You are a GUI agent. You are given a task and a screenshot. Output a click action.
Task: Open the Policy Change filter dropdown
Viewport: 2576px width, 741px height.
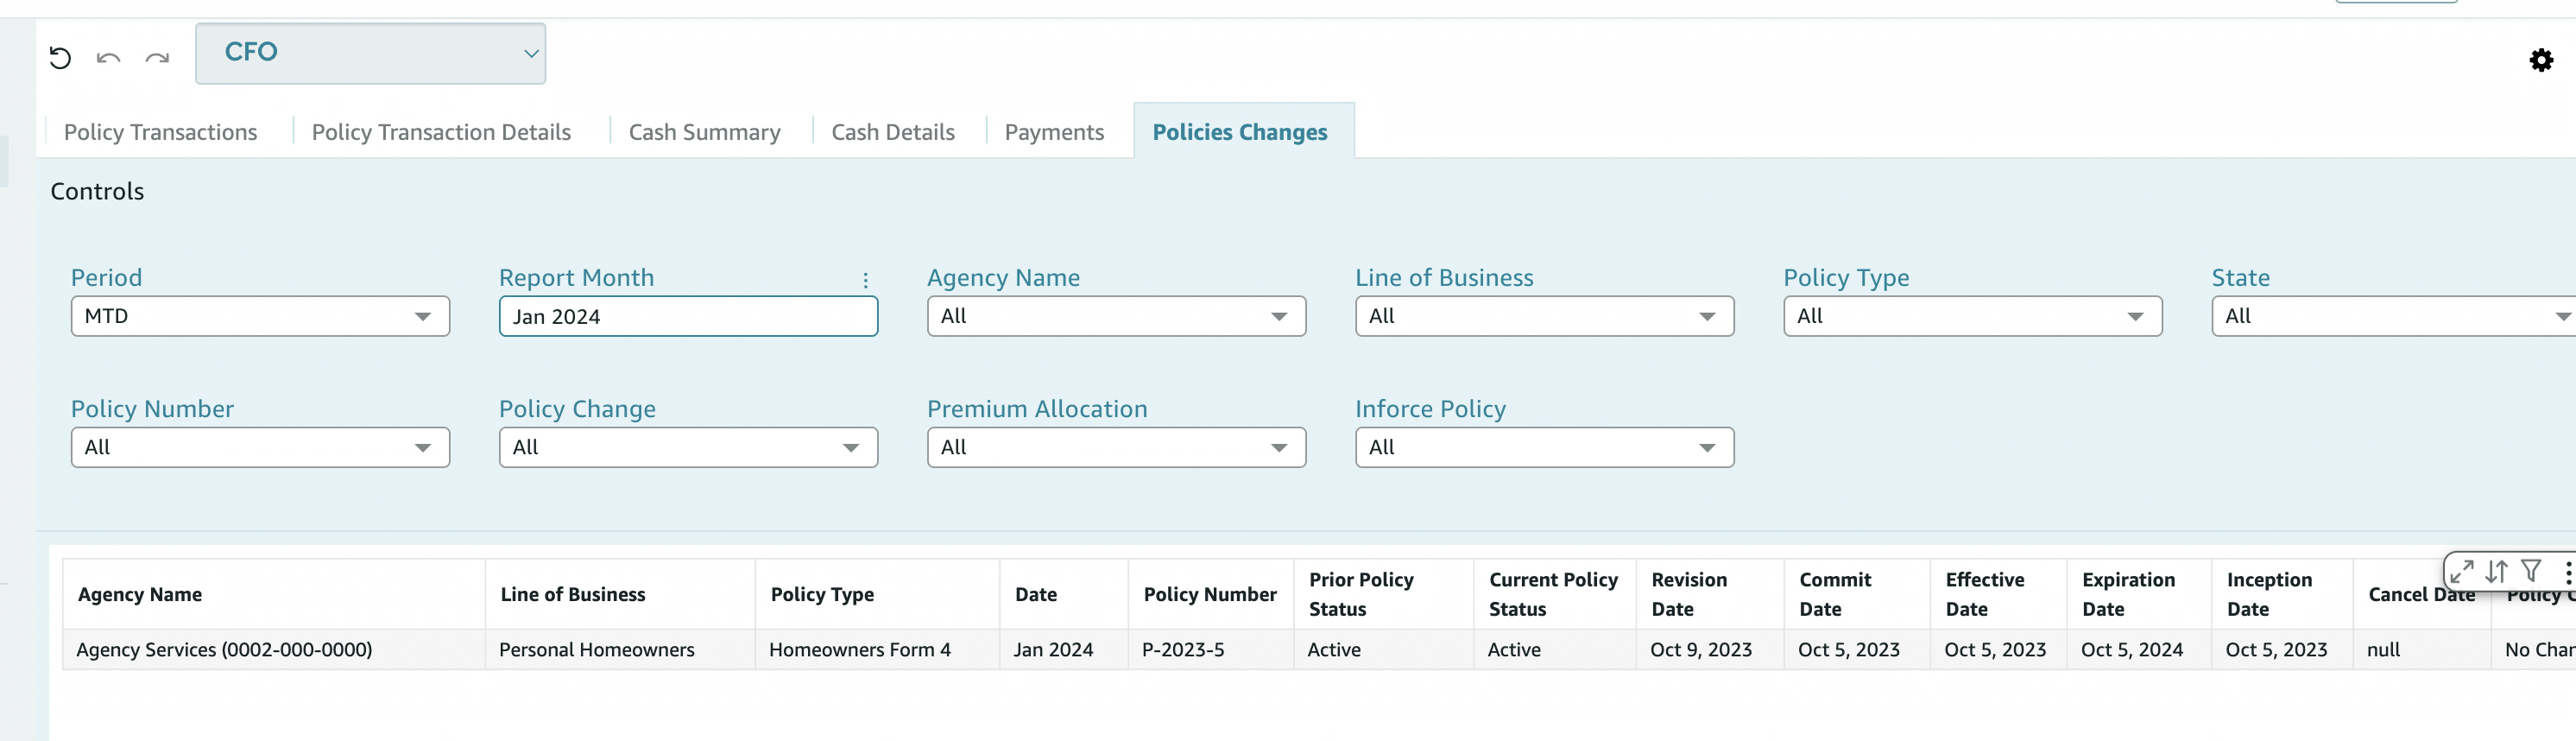click(688, 447)
